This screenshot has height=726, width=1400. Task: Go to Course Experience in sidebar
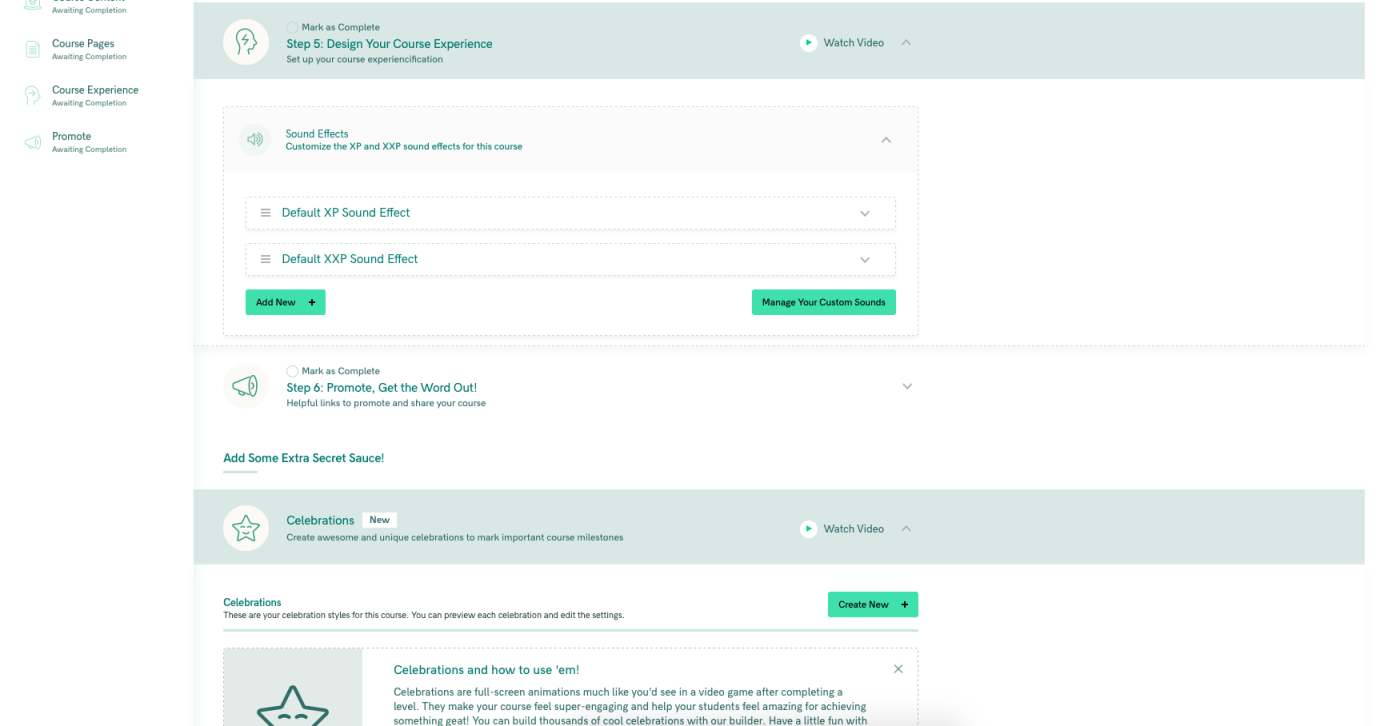coord(95,90)
